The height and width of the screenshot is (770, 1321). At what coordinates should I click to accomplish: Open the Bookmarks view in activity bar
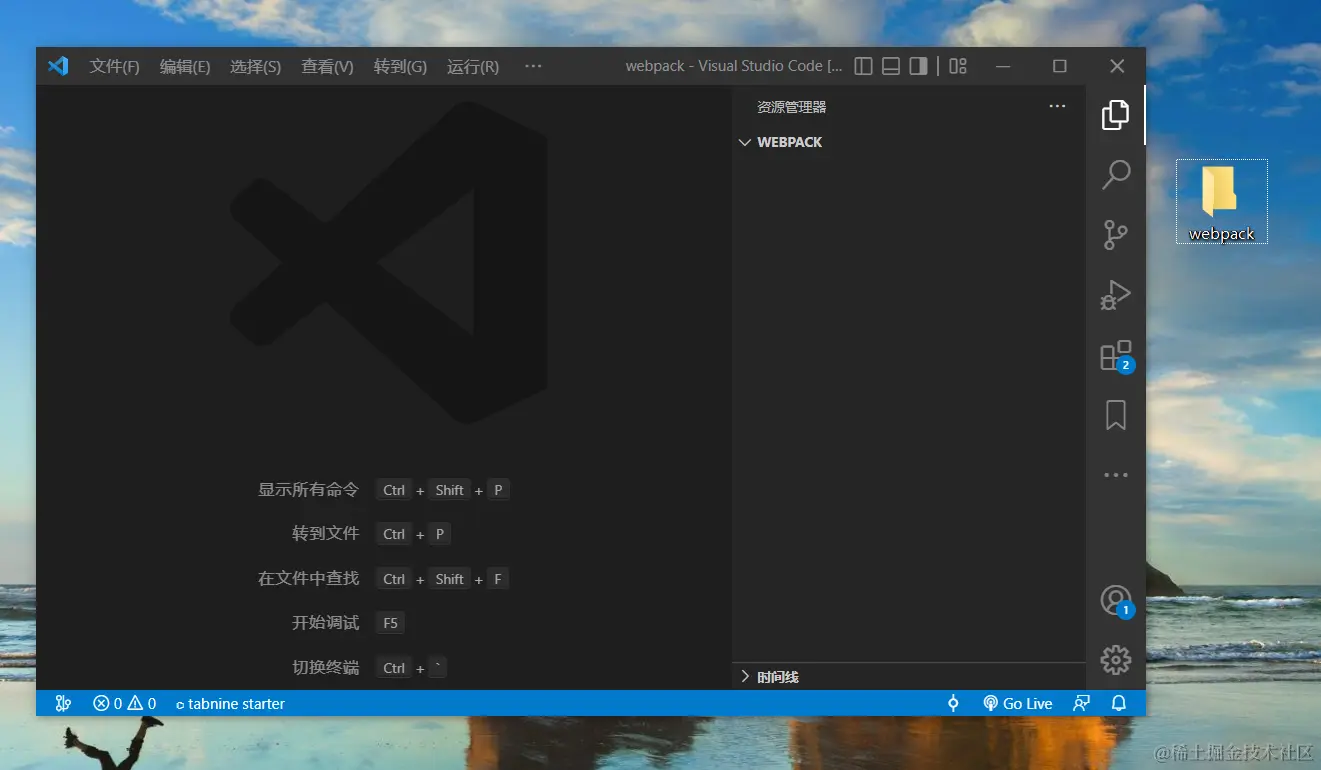1115,415
